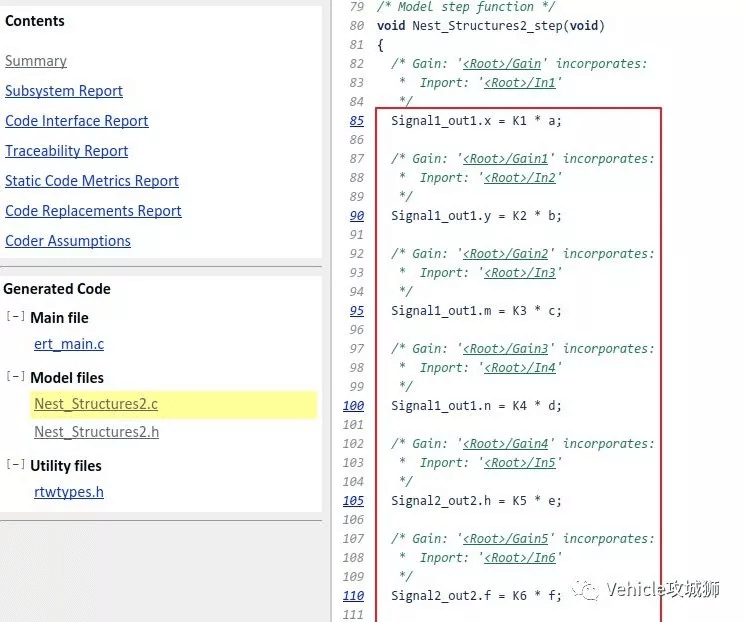Follow the <Root>/In4 block link

click(520, 367)
